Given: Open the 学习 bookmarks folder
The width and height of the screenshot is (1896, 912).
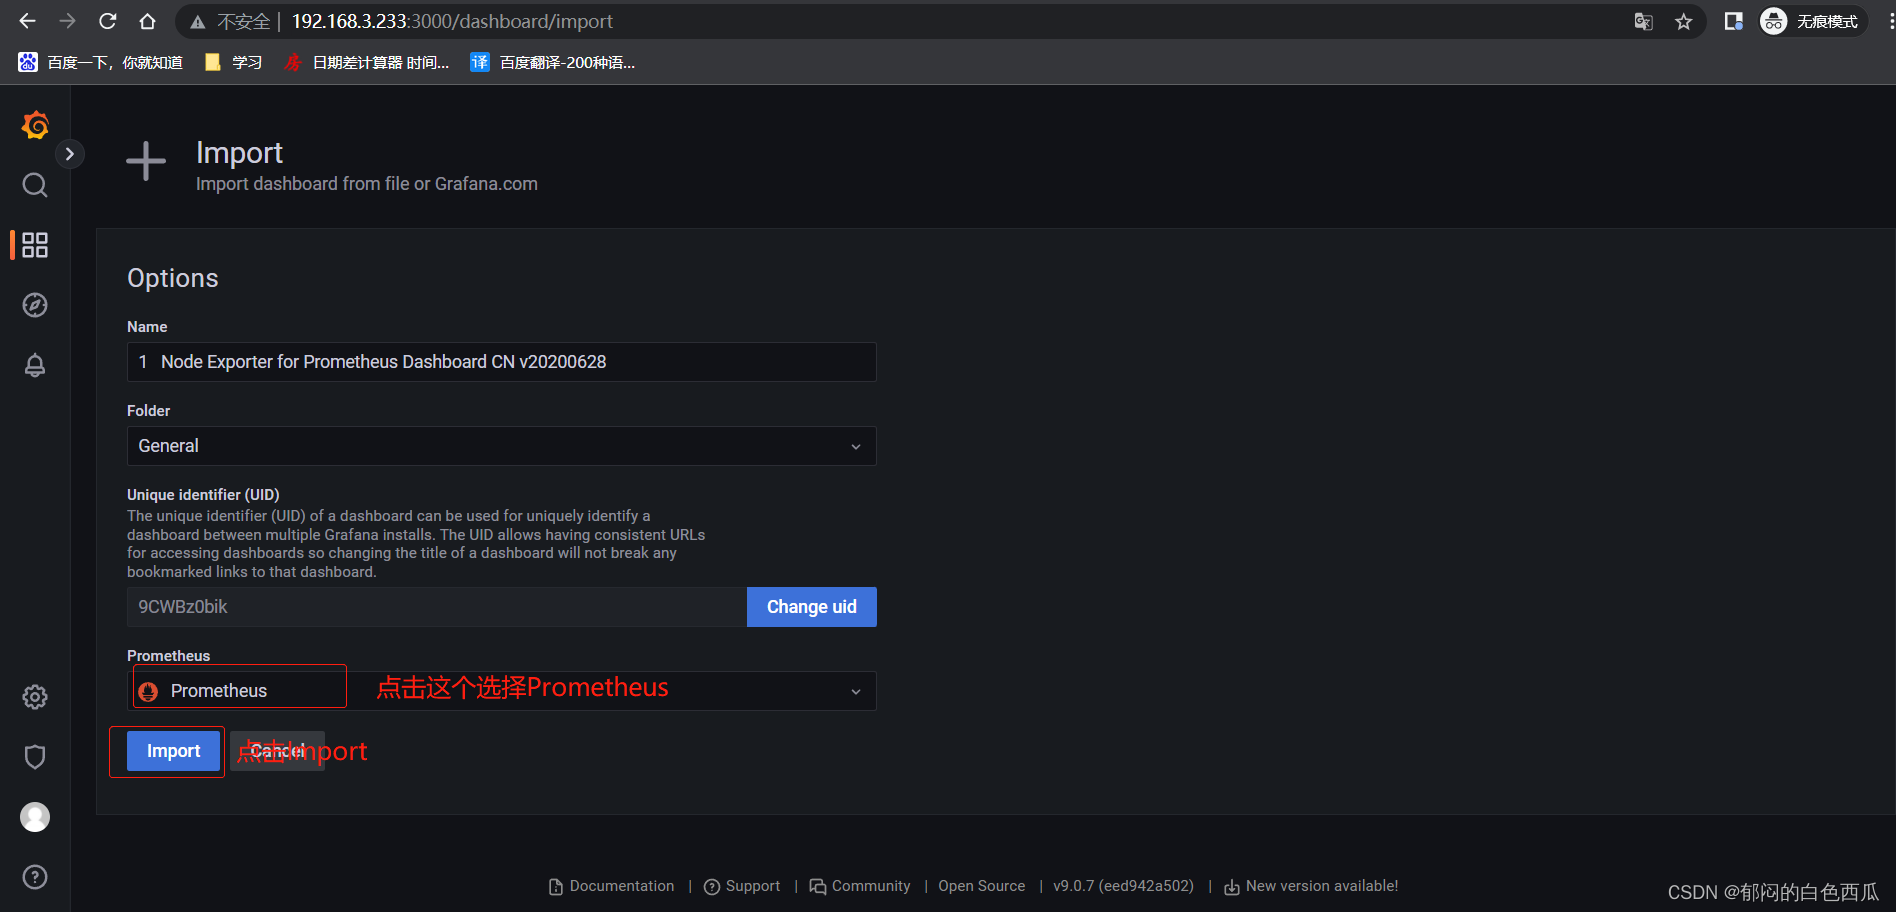Looking at the screenshot, I should tap(233, 62).
